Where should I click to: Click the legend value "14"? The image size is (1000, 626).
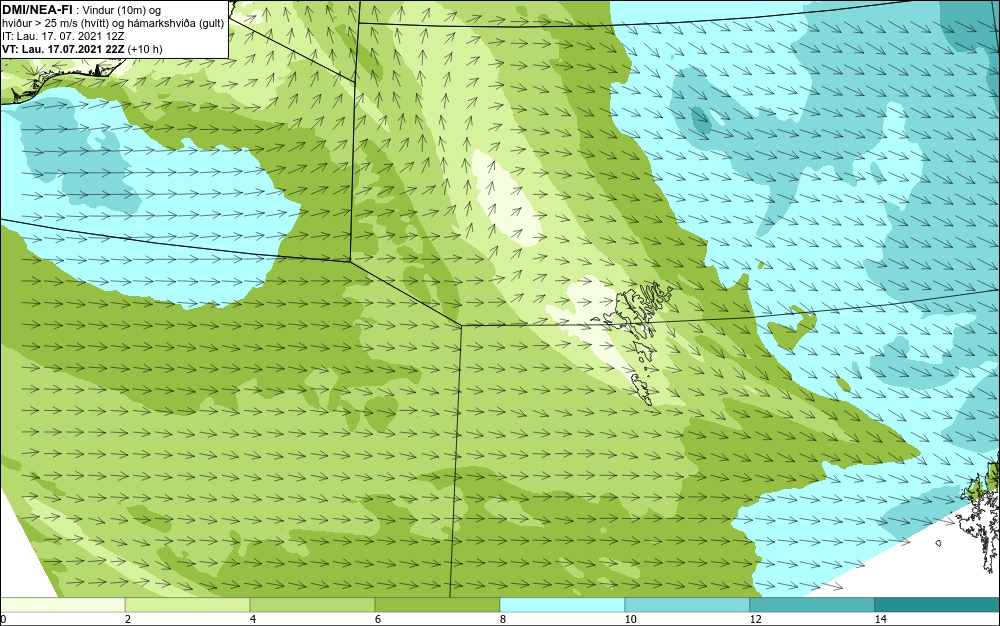(x=880, y=619)
